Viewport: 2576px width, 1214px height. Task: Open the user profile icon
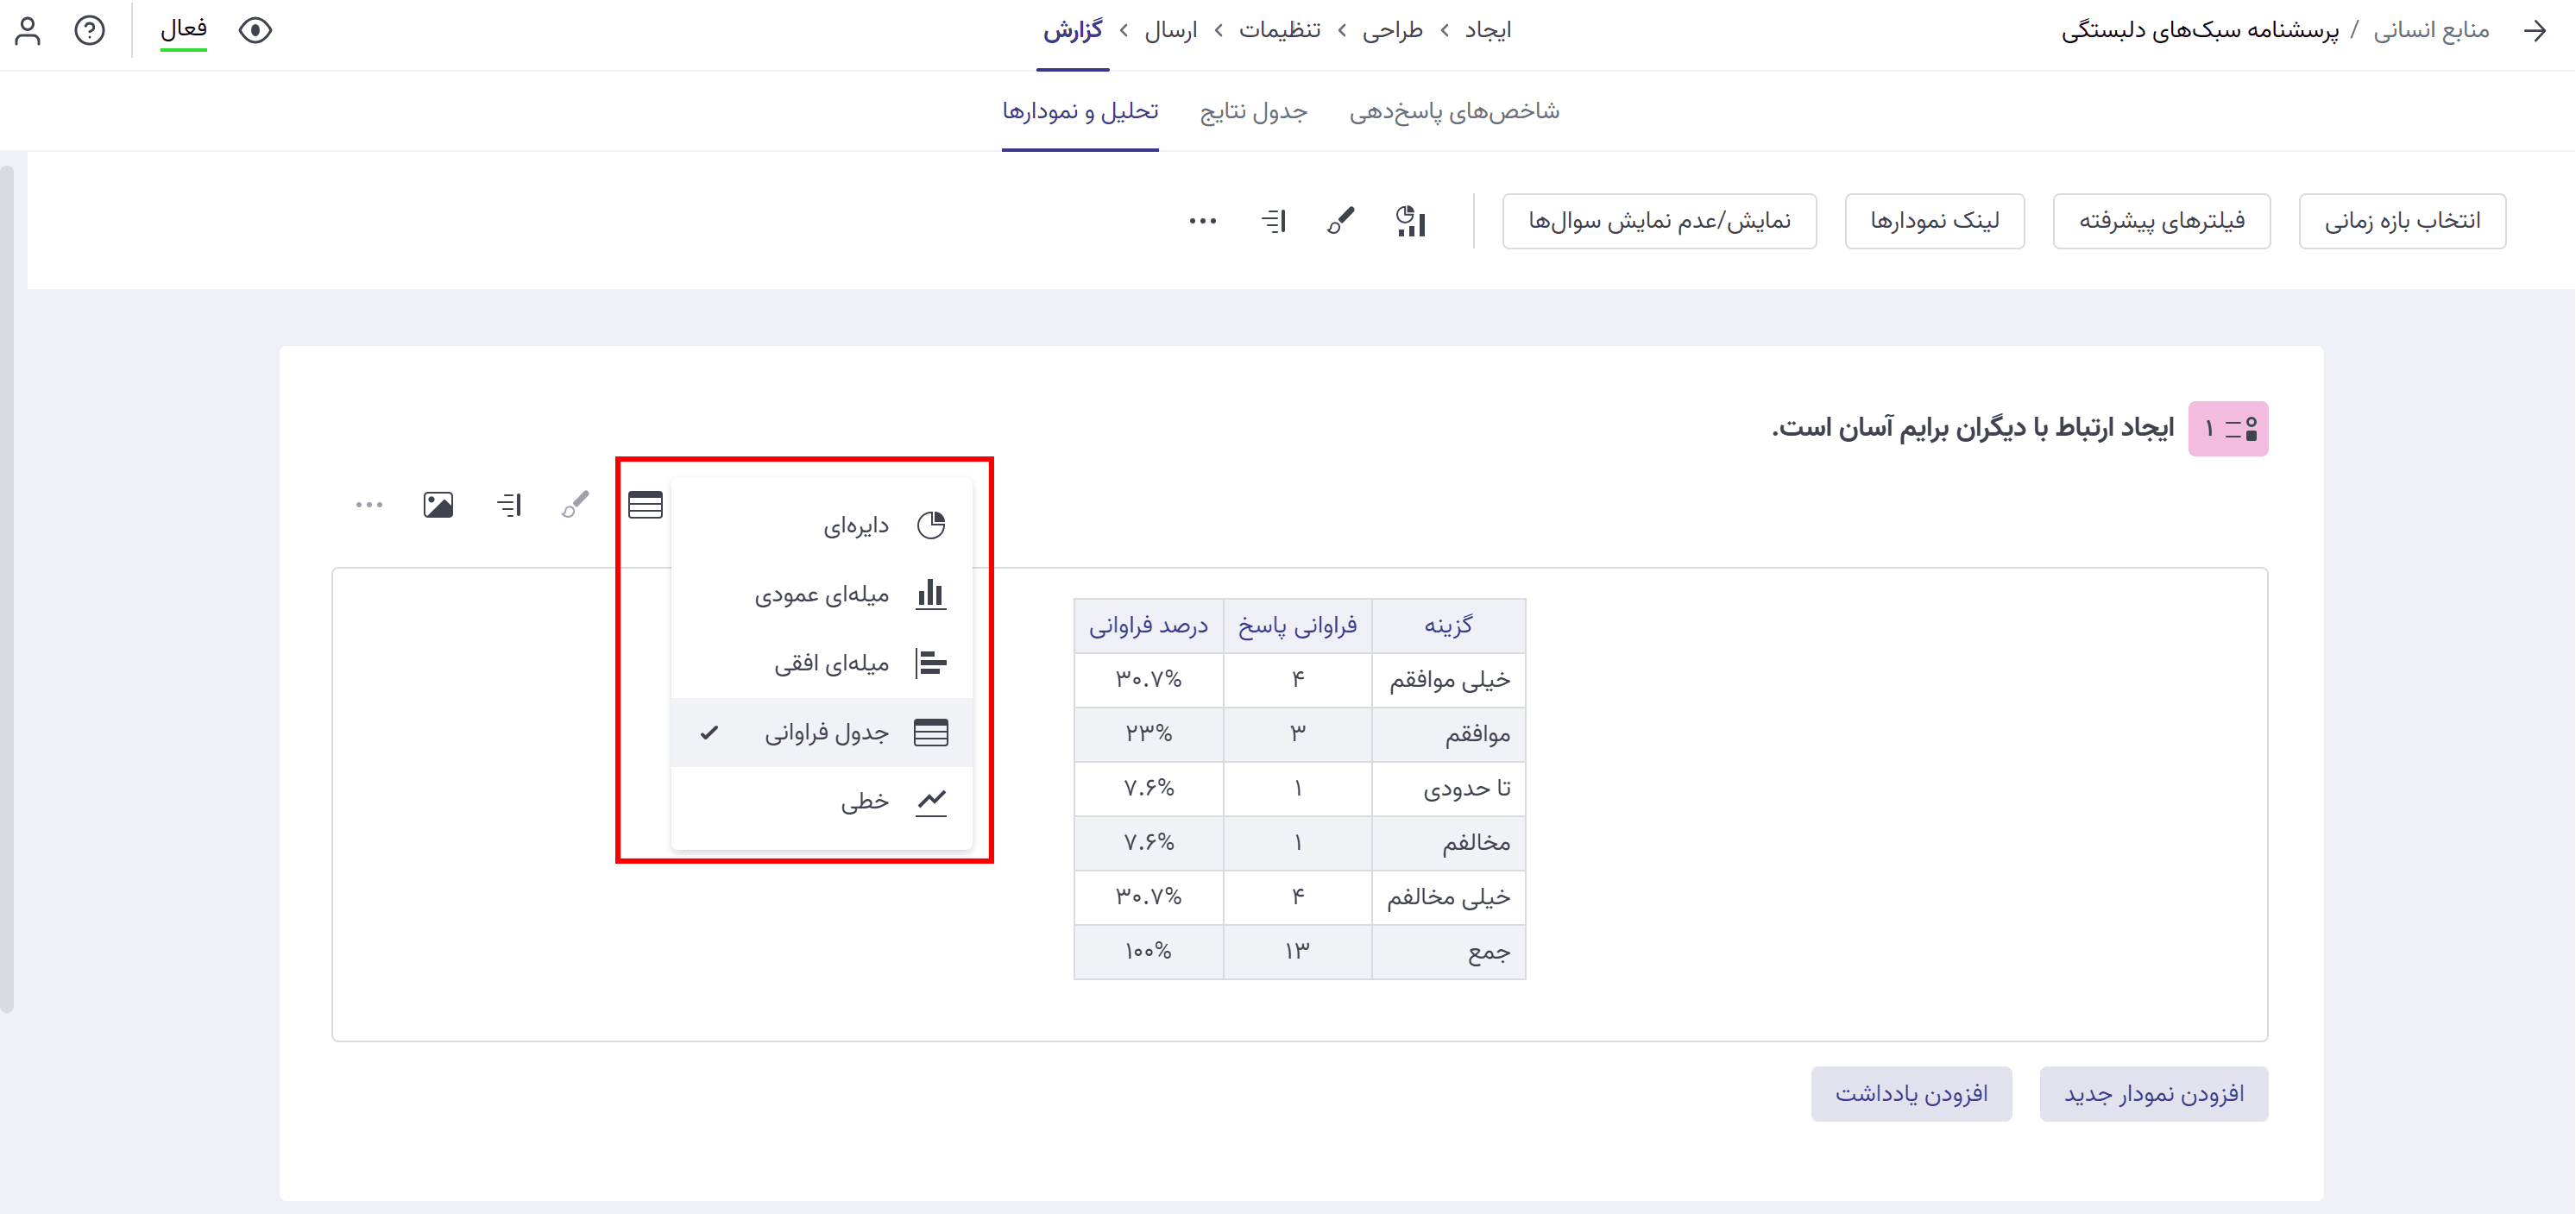[x=28, y=31]
